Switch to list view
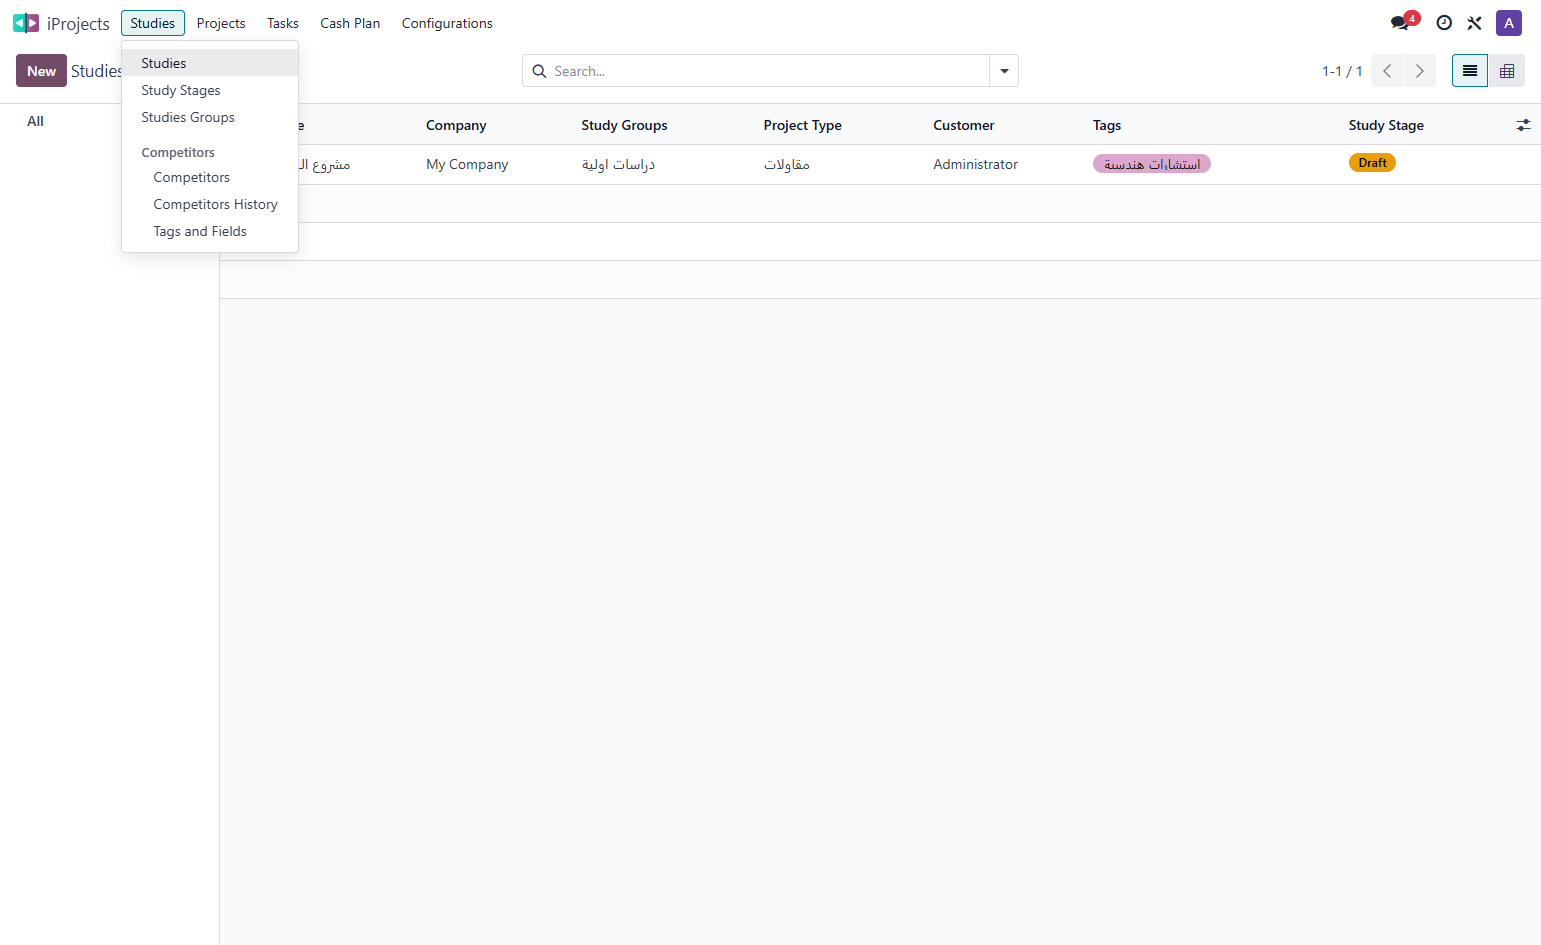Image resolution: width=1541 pixels, height=945 pixels. (1470, 71)
